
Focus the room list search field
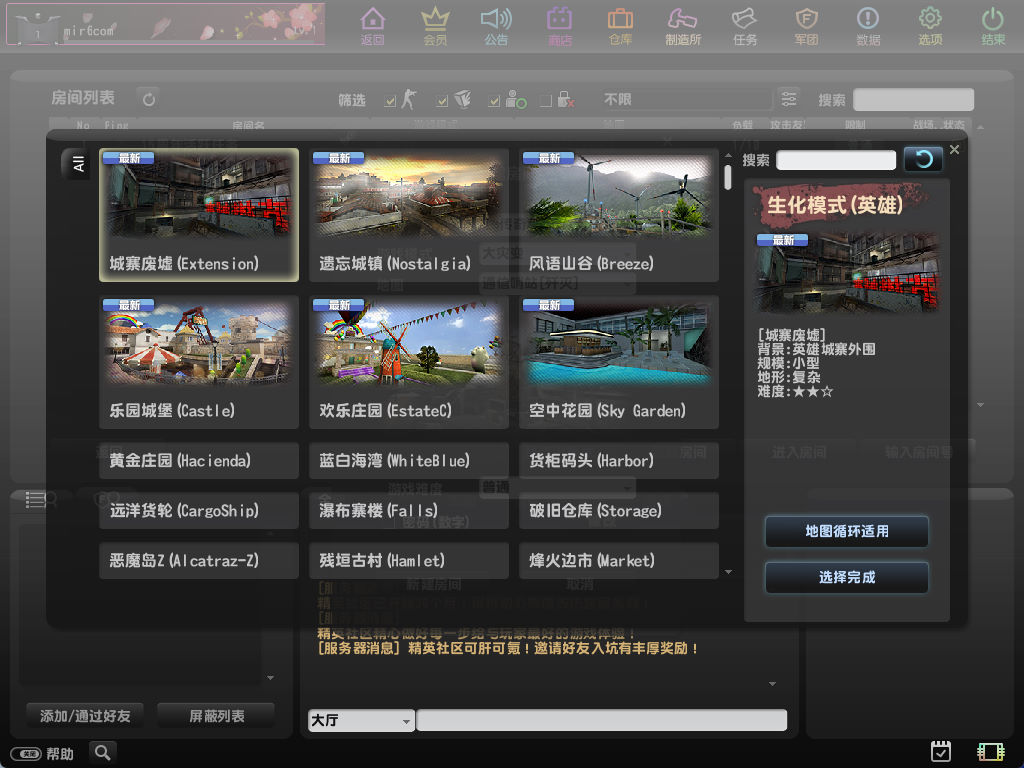click(x=913, y=99)
